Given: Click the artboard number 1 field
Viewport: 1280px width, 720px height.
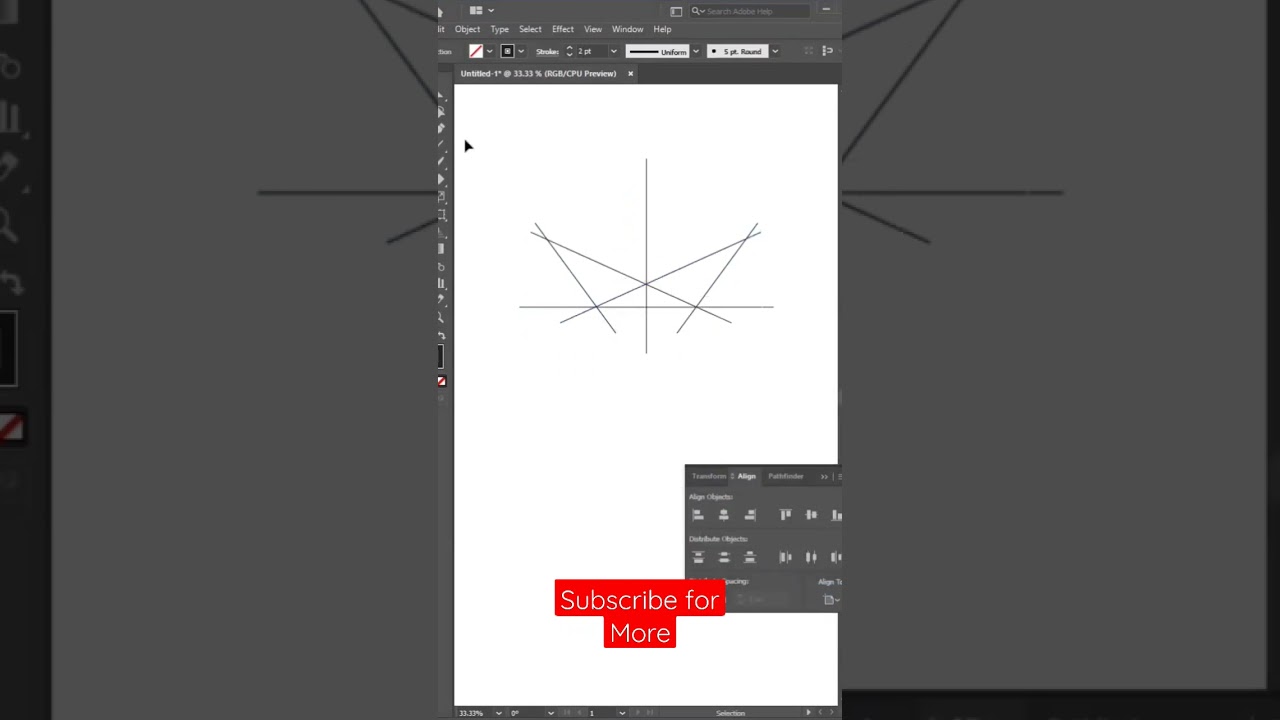Looking at the screenshot, I should tap(601, 713).
